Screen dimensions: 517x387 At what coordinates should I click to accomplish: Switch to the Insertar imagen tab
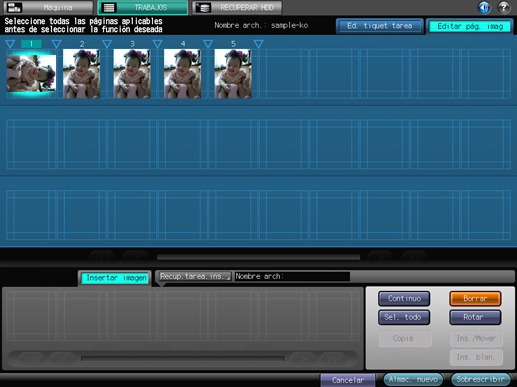(116, 278)
